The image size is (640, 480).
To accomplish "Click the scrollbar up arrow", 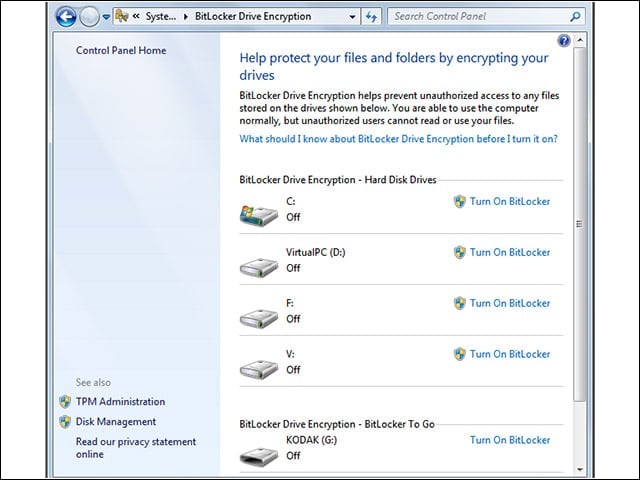I will click(580, 40).
